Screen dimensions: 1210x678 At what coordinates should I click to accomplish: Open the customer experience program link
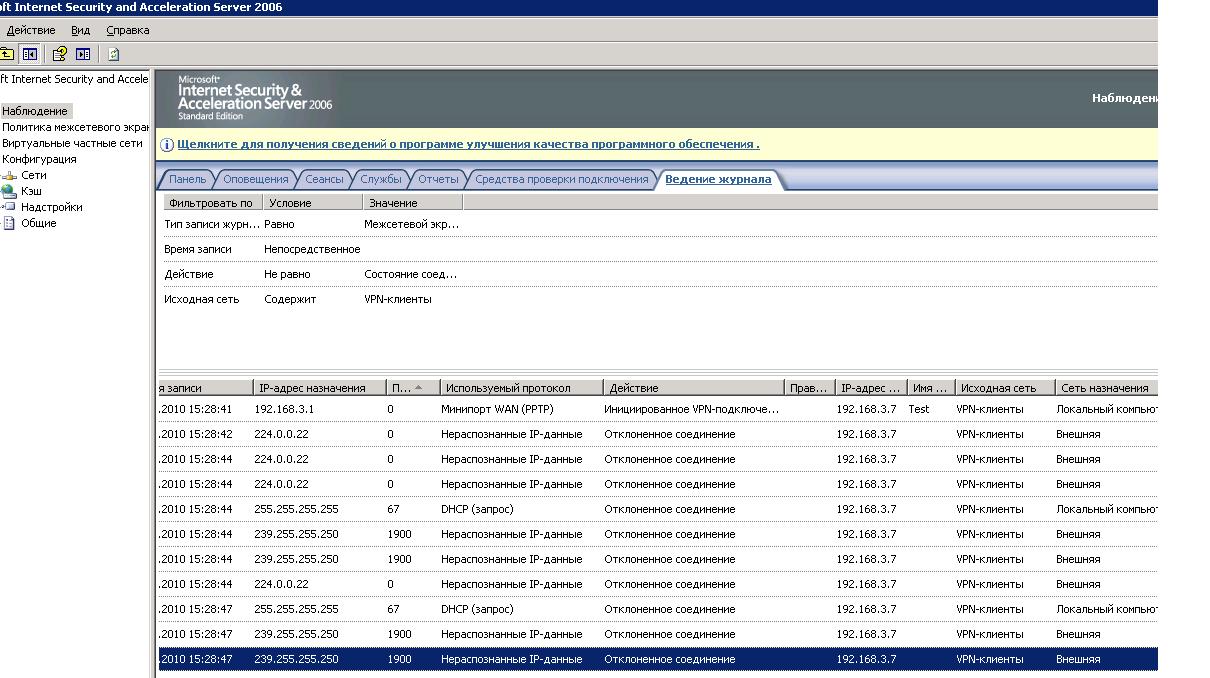coord(468,144)
